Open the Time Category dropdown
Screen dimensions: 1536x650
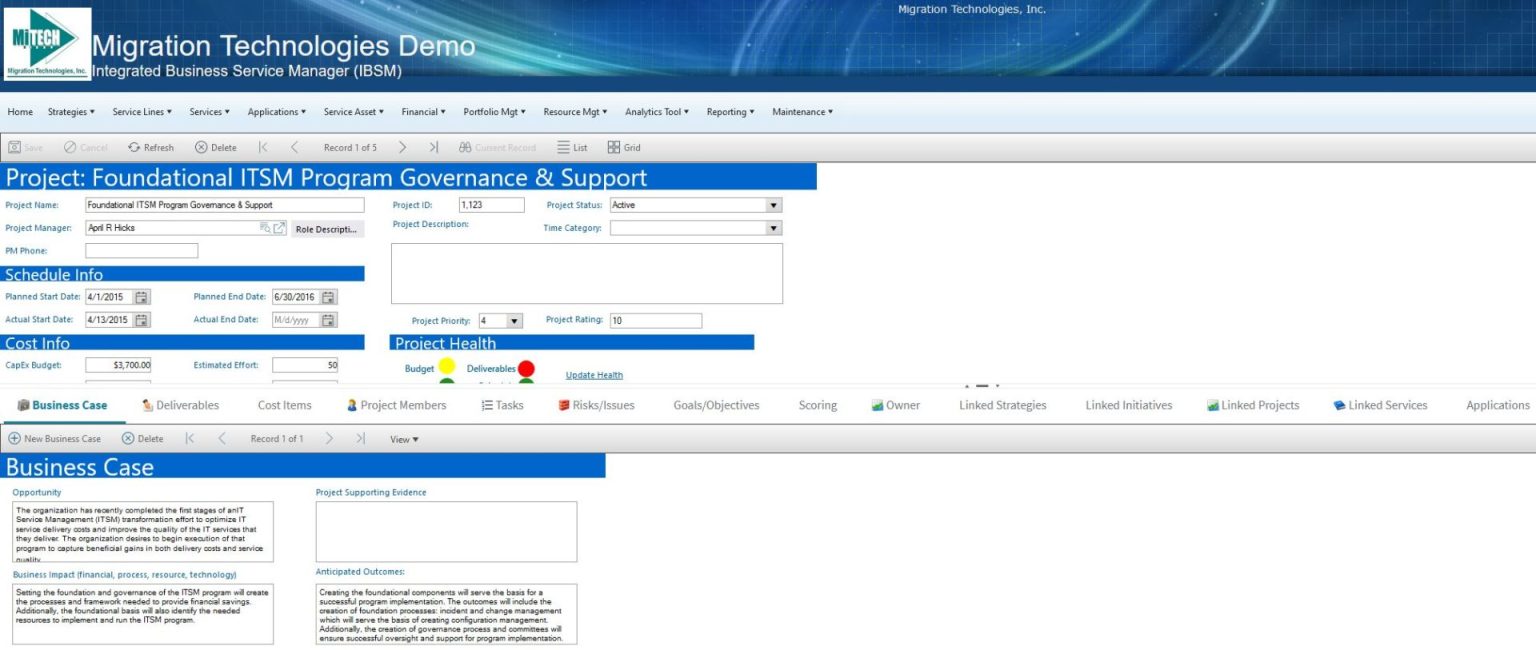773,227
